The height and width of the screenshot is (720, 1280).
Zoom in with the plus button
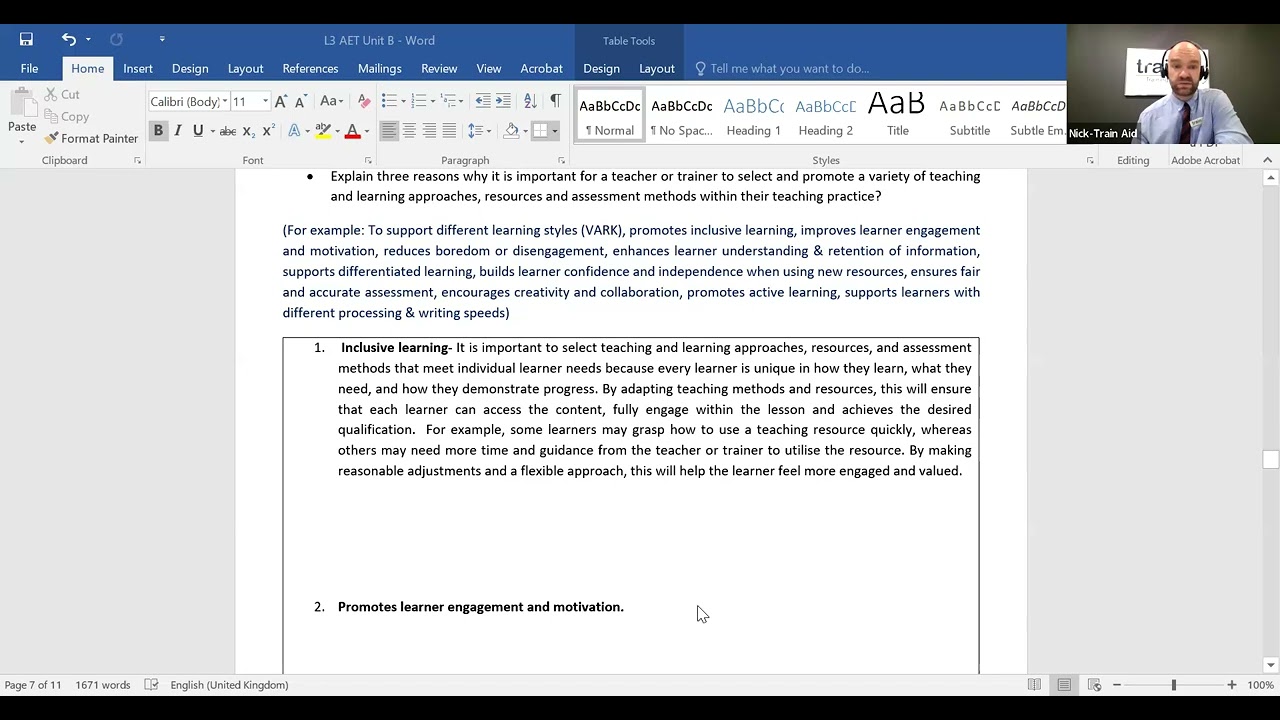click(x=1232, y=685)
